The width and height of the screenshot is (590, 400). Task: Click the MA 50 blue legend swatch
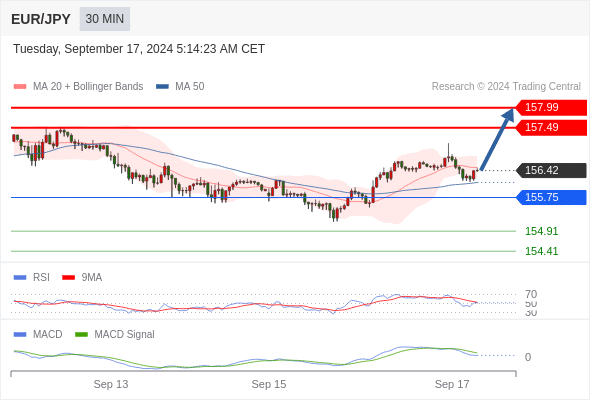(162, 87)
